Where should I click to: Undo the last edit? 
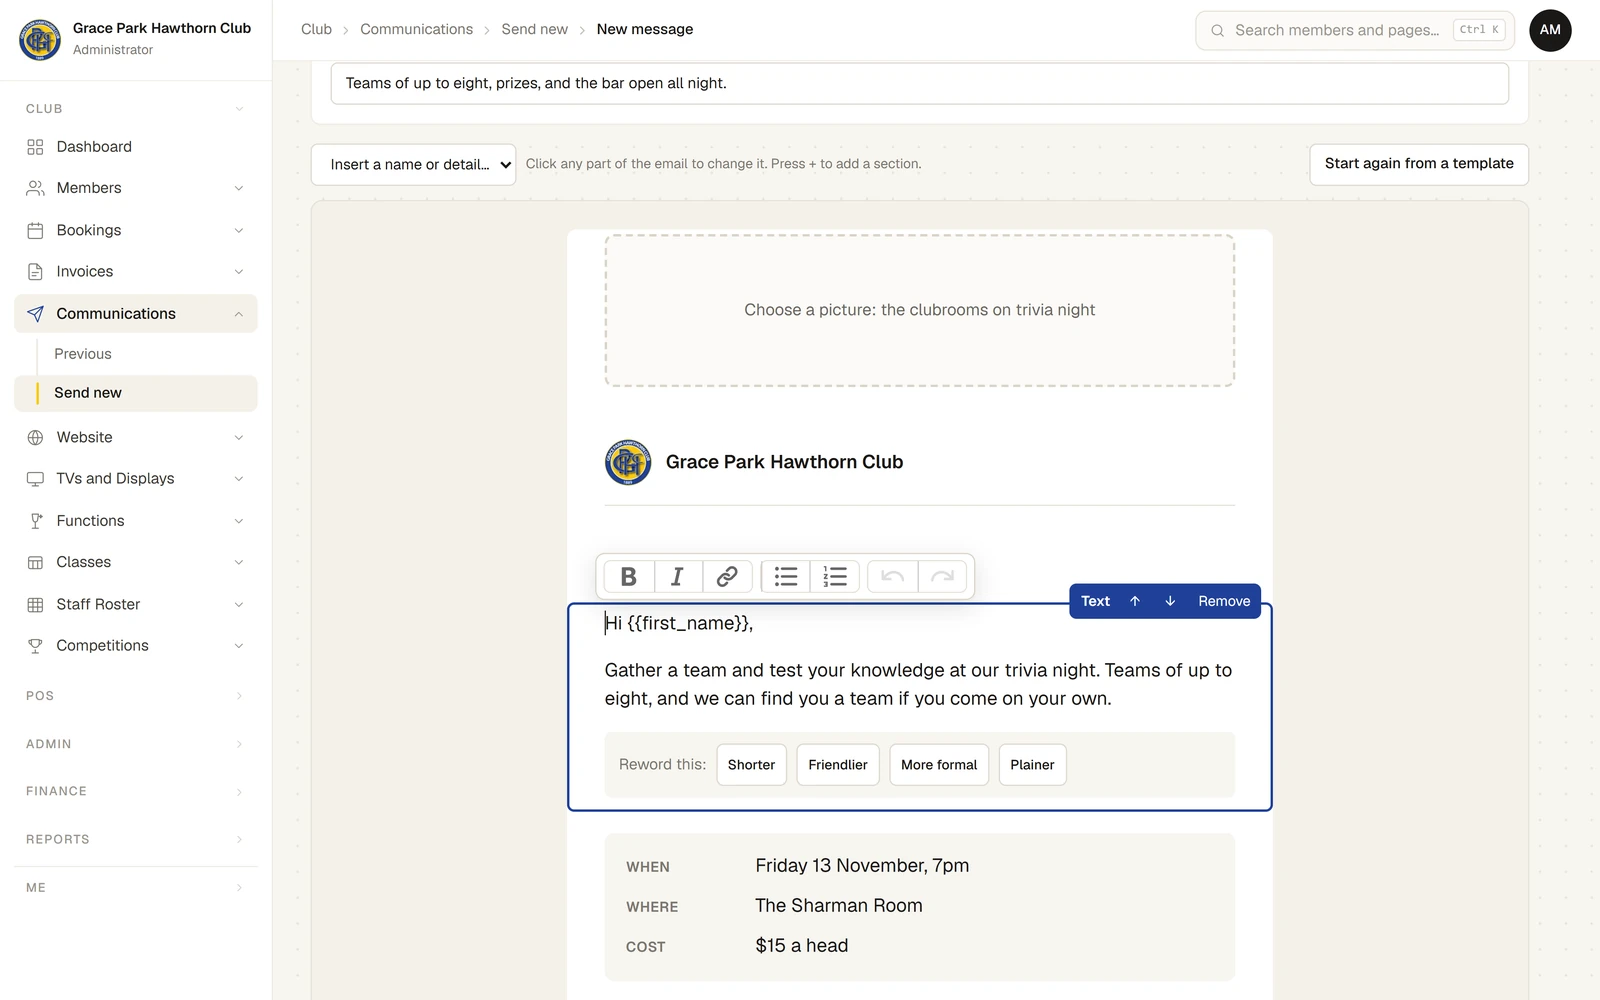click(893, 576)
